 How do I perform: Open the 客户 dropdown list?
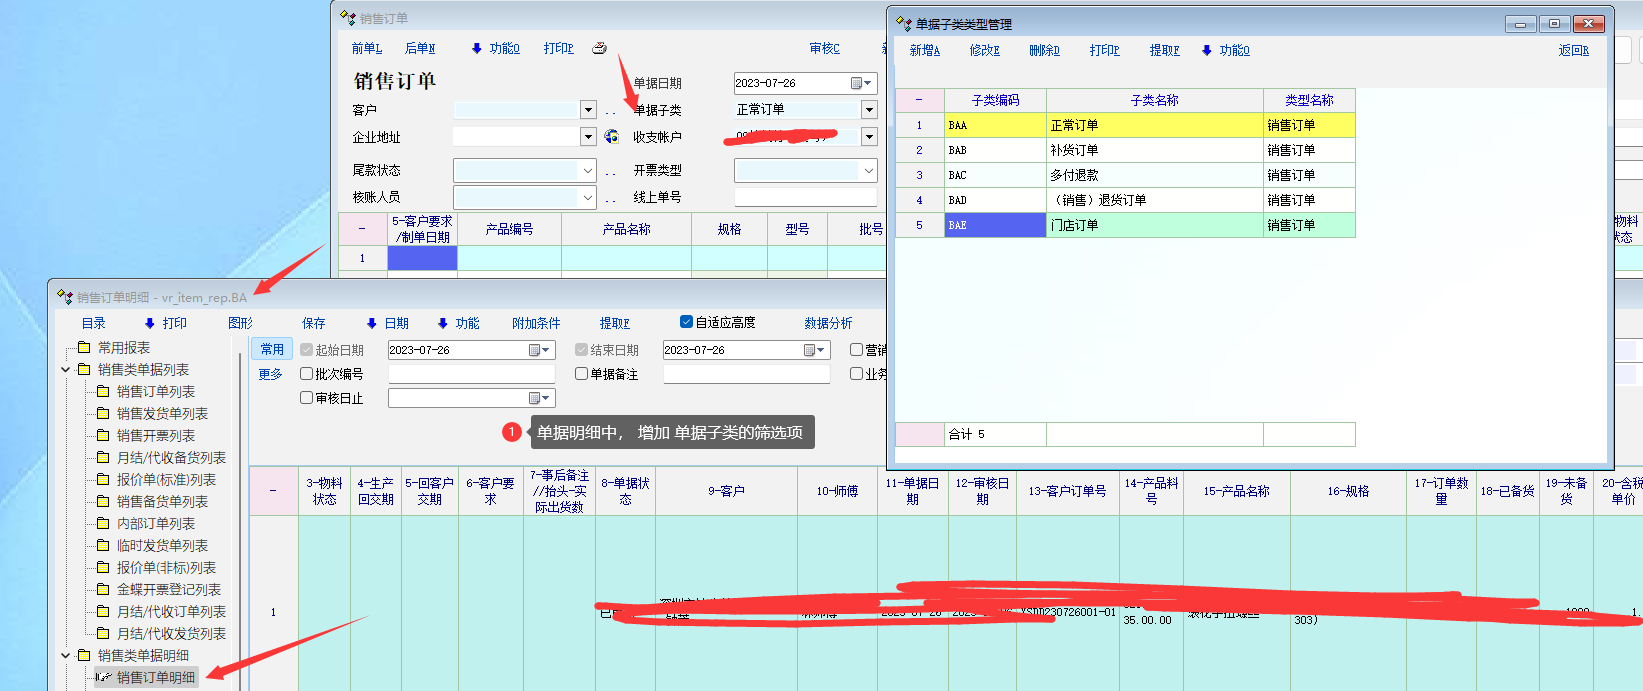tap(588, 110)
